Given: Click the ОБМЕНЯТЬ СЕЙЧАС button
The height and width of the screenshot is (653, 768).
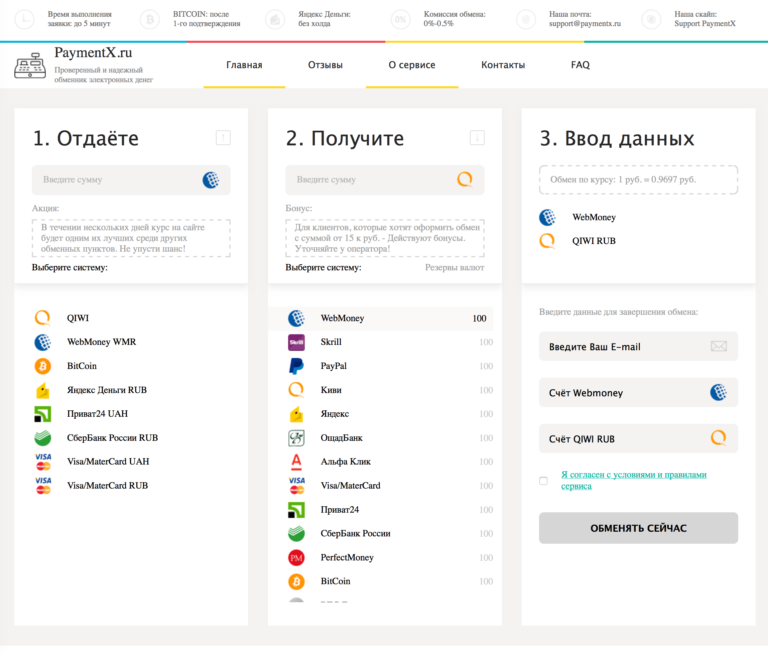Looking at the screenshot, I should pos(638,528).
